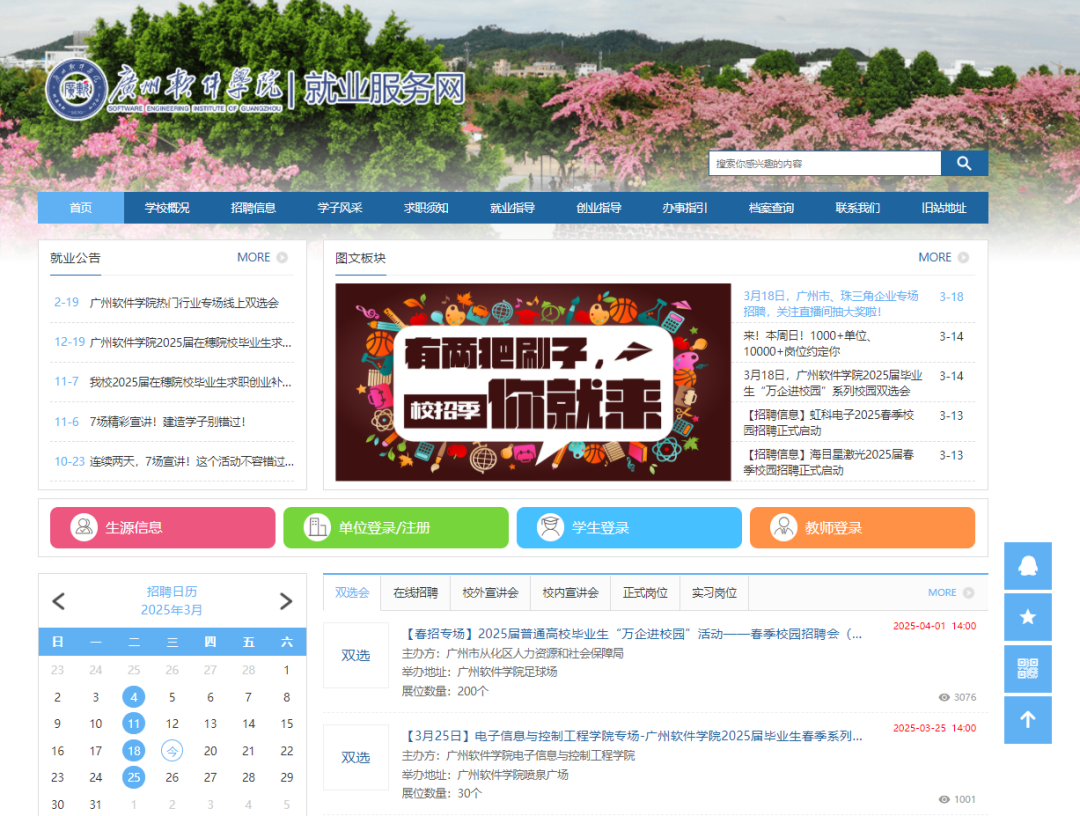Open 生源信息 pink button

point(162,528)
